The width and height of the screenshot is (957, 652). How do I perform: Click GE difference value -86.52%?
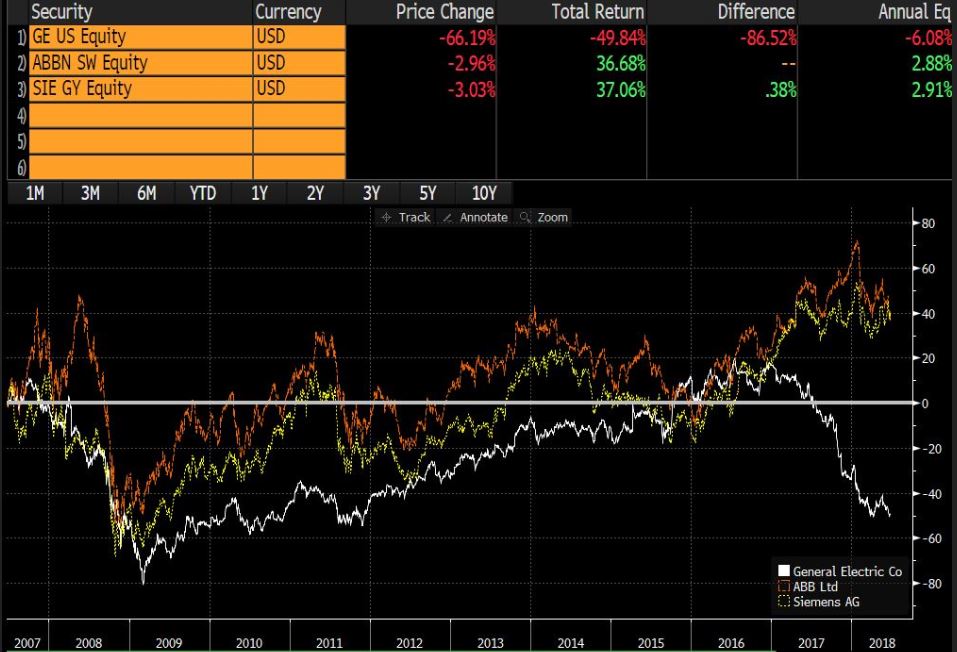[x=768, y=38]
